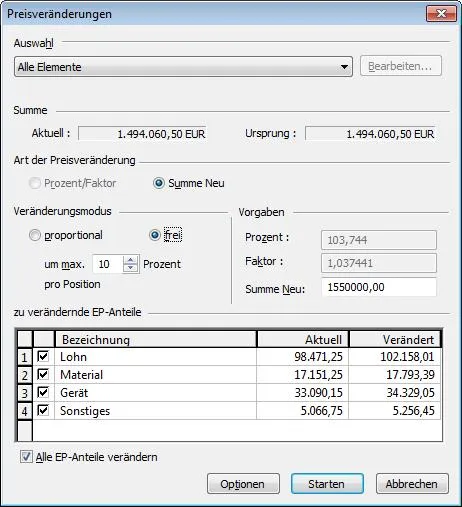
Task: Open the Optionen button
Action: [x=243, y=484]
